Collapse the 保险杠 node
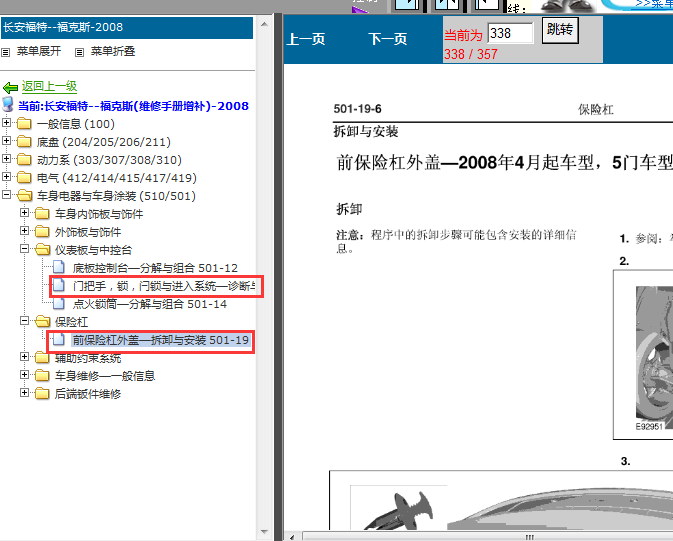This screenshot has width=673, height=541. click(24, 321)
